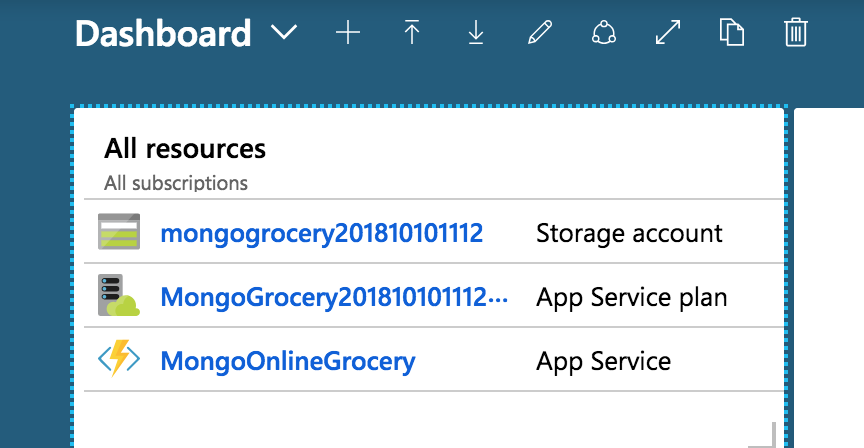This screenshot has width=864, height=448.
Task: Open the MongoOnlineGrocery App Service link
Action: point(287,361)
